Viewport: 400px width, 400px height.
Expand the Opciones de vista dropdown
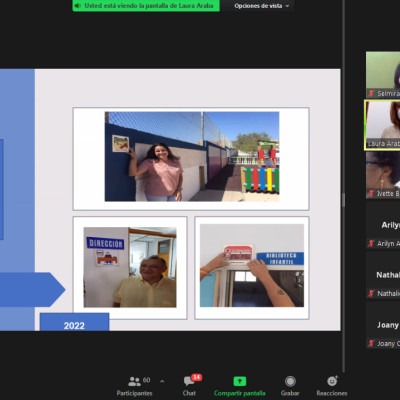point(262,6)
